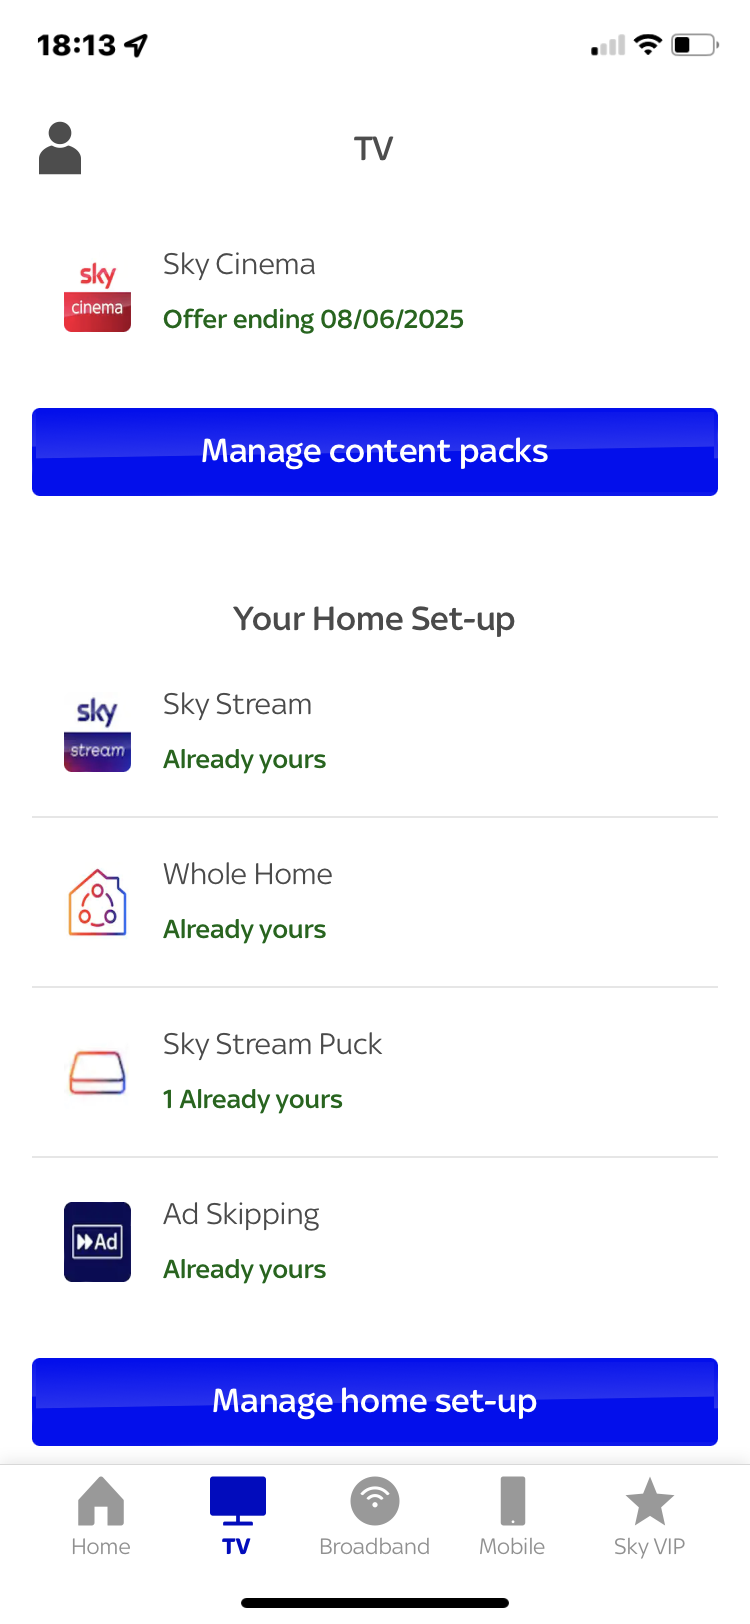Image resolution: width=750 pixels, height=1624 pixels.
Task: Switch to the Broadband tab label
Action: click(x=375, y=1547)
